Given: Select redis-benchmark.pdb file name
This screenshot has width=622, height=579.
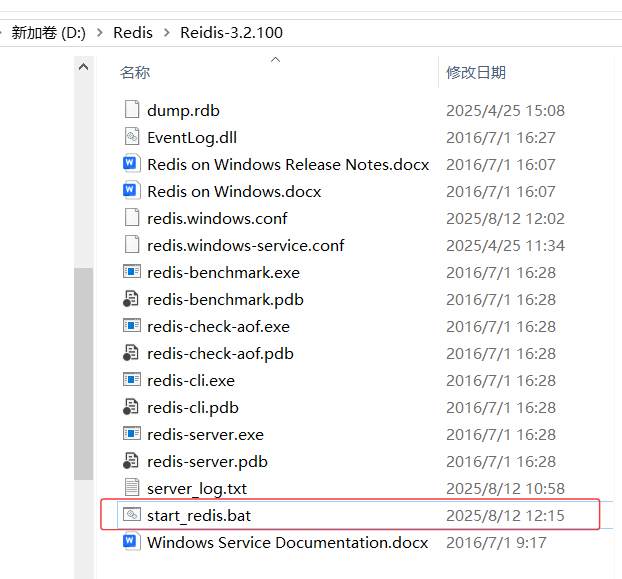Looking at the screenshot, I should click(225, 299).
